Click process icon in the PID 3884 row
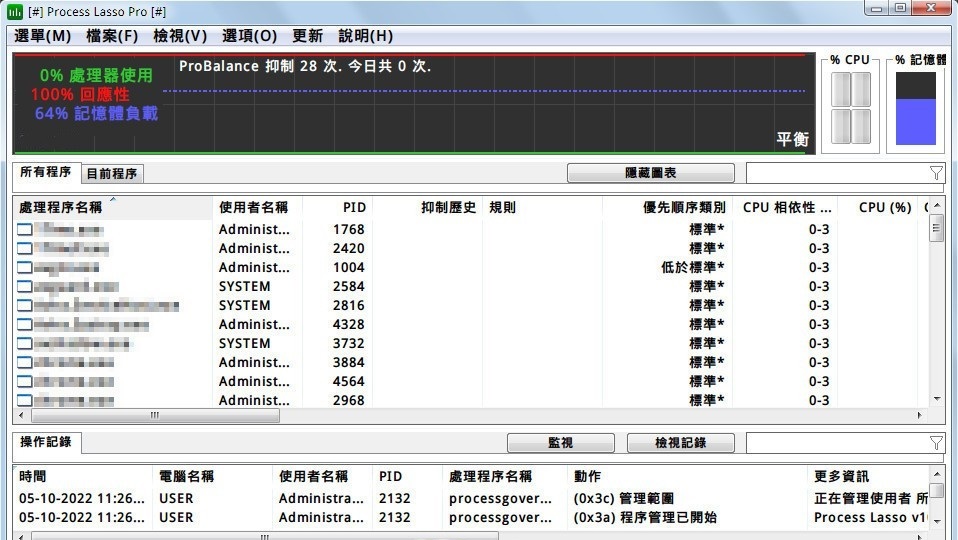958x540 pixels. pyautogui.click(x=24, y=363)
